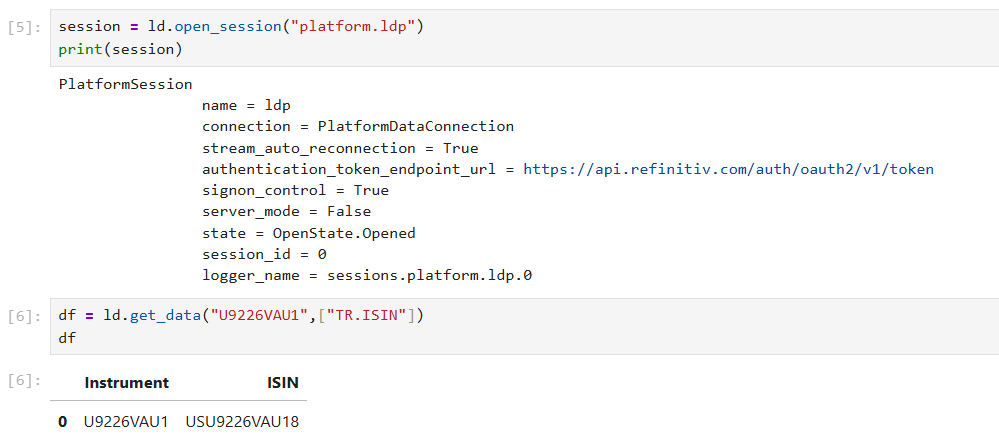Screen dimensions: 999x446
Task: Select the Instrument column header
Action: (126, 382)
